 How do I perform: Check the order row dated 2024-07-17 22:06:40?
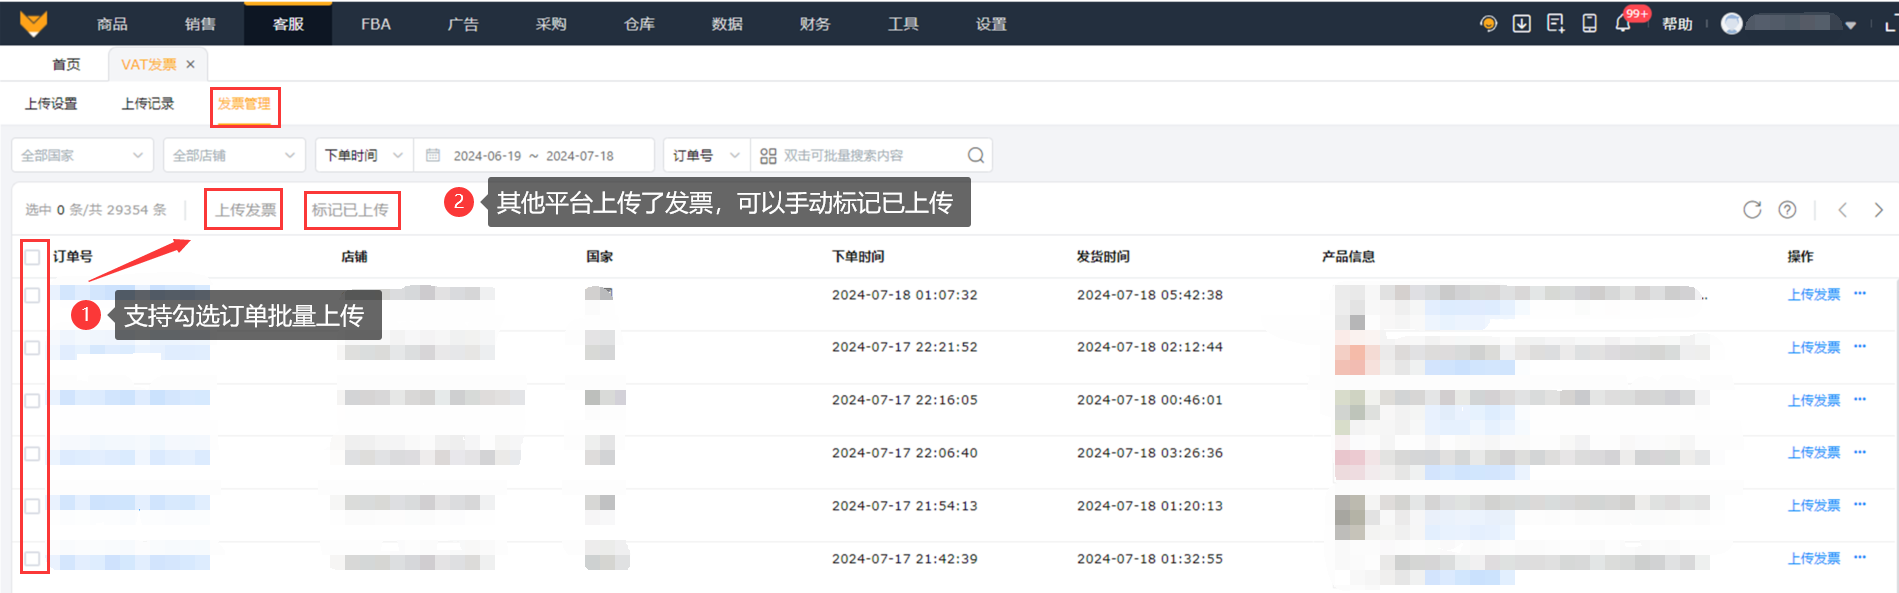click(x=32, y=453)
